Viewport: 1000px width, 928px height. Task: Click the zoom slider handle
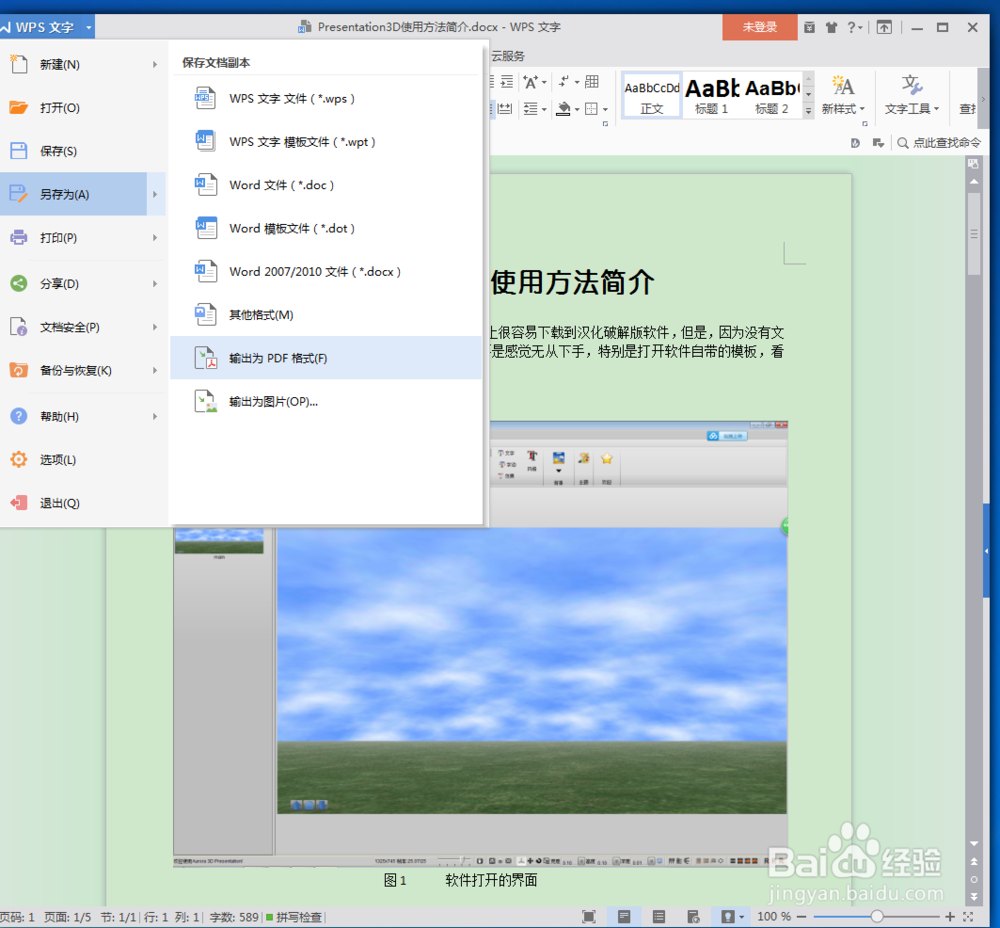point(877,917)
